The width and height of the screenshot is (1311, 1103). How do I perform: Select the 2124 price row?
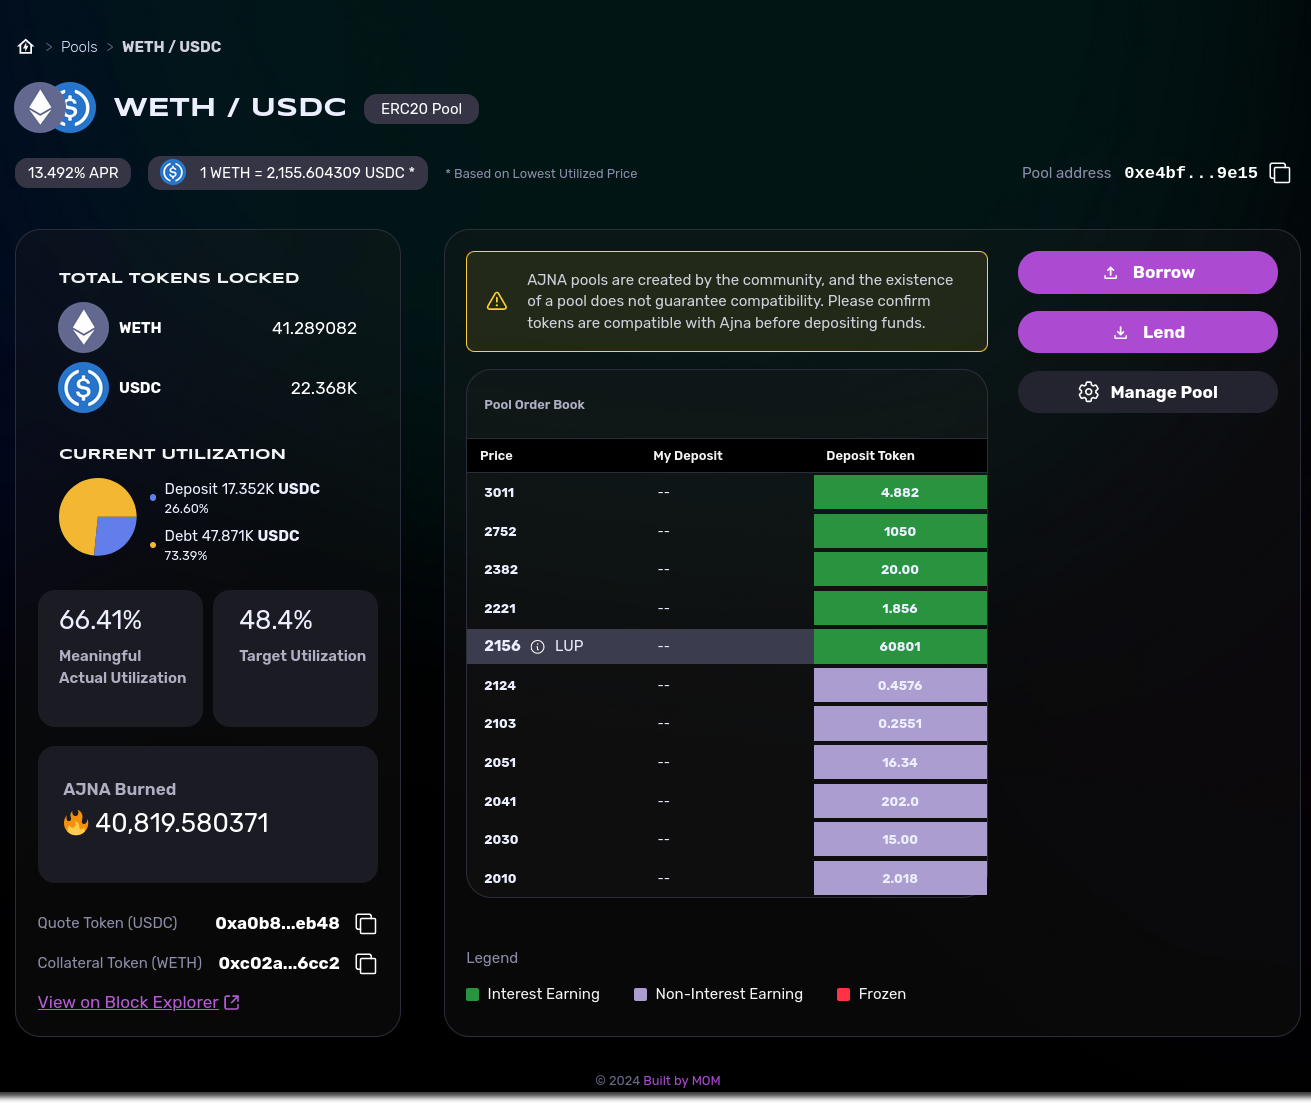(727, 686)
